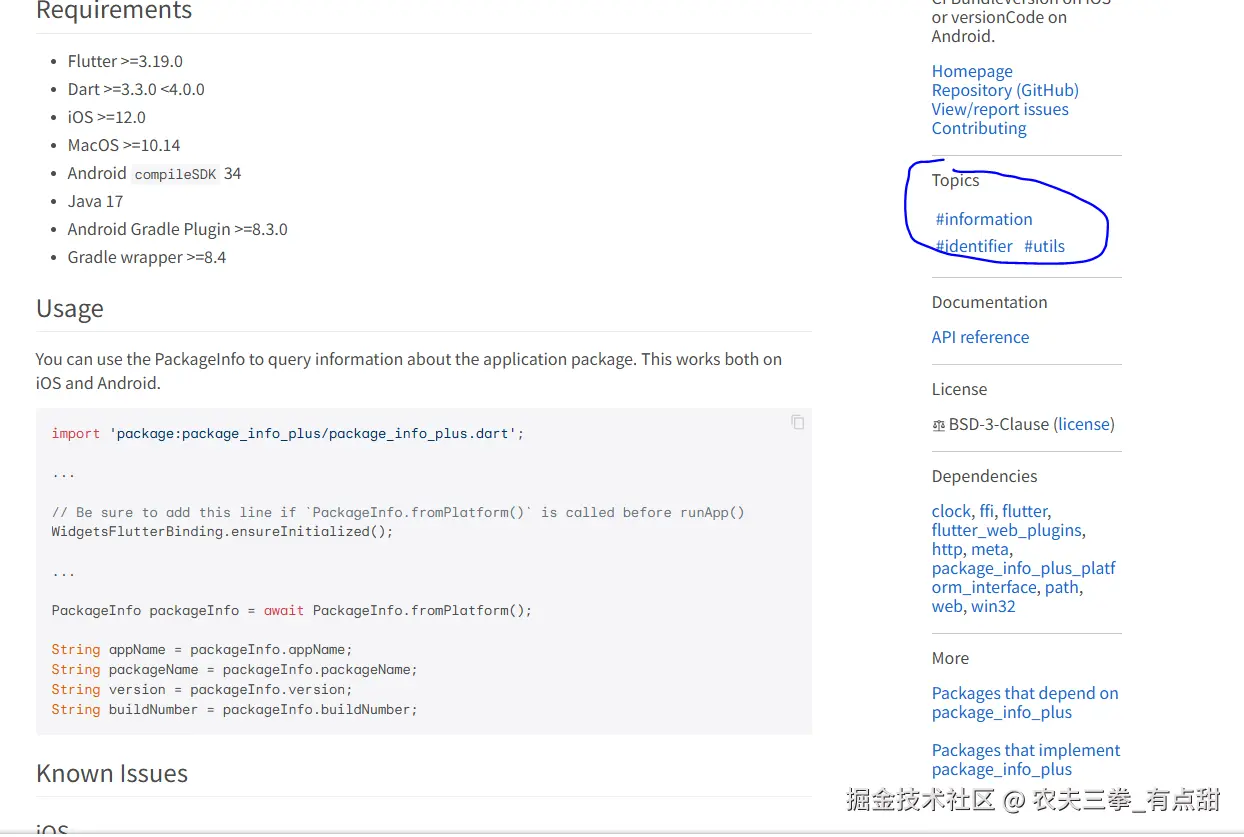The width and height of the screenshot is (1244, 837).
Task: Click the More sidebar heading
Action: [950, 658]
